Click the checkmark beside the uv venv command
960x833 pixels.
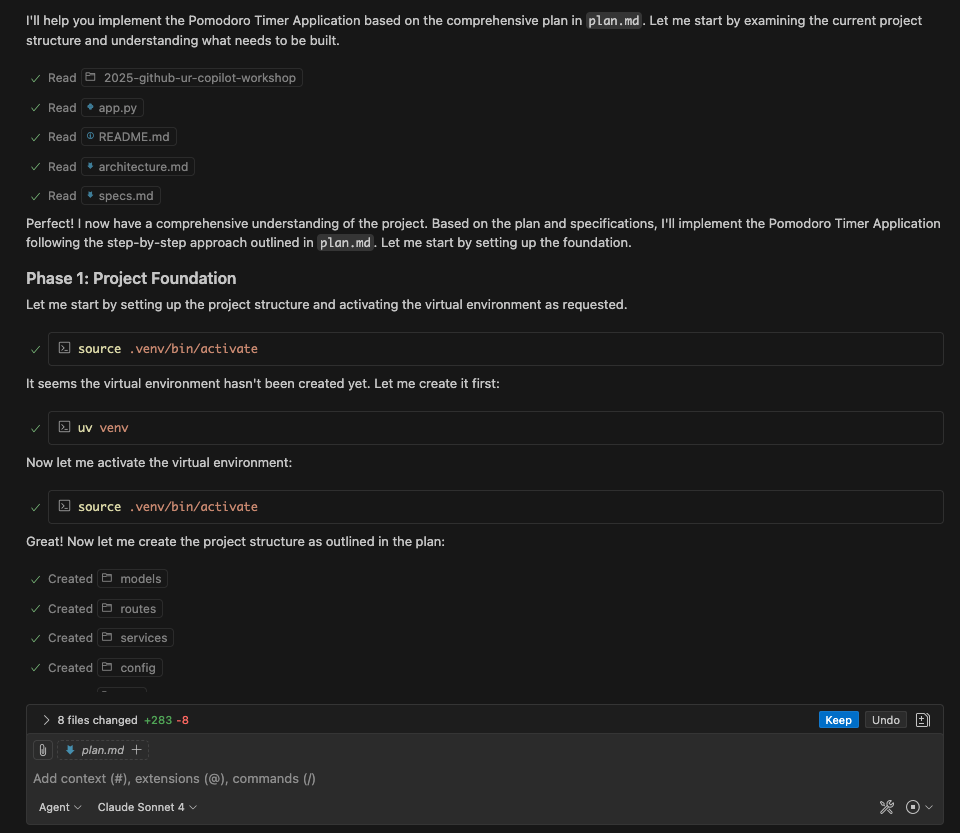click(x=35, y=427)
